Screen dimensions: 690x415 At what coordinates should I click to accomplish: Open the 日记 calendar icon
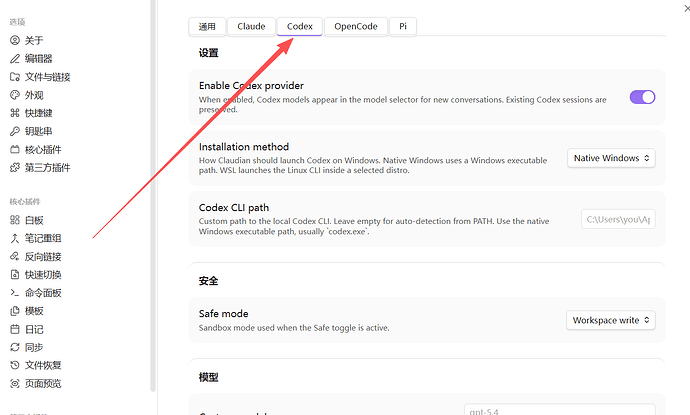15,329
